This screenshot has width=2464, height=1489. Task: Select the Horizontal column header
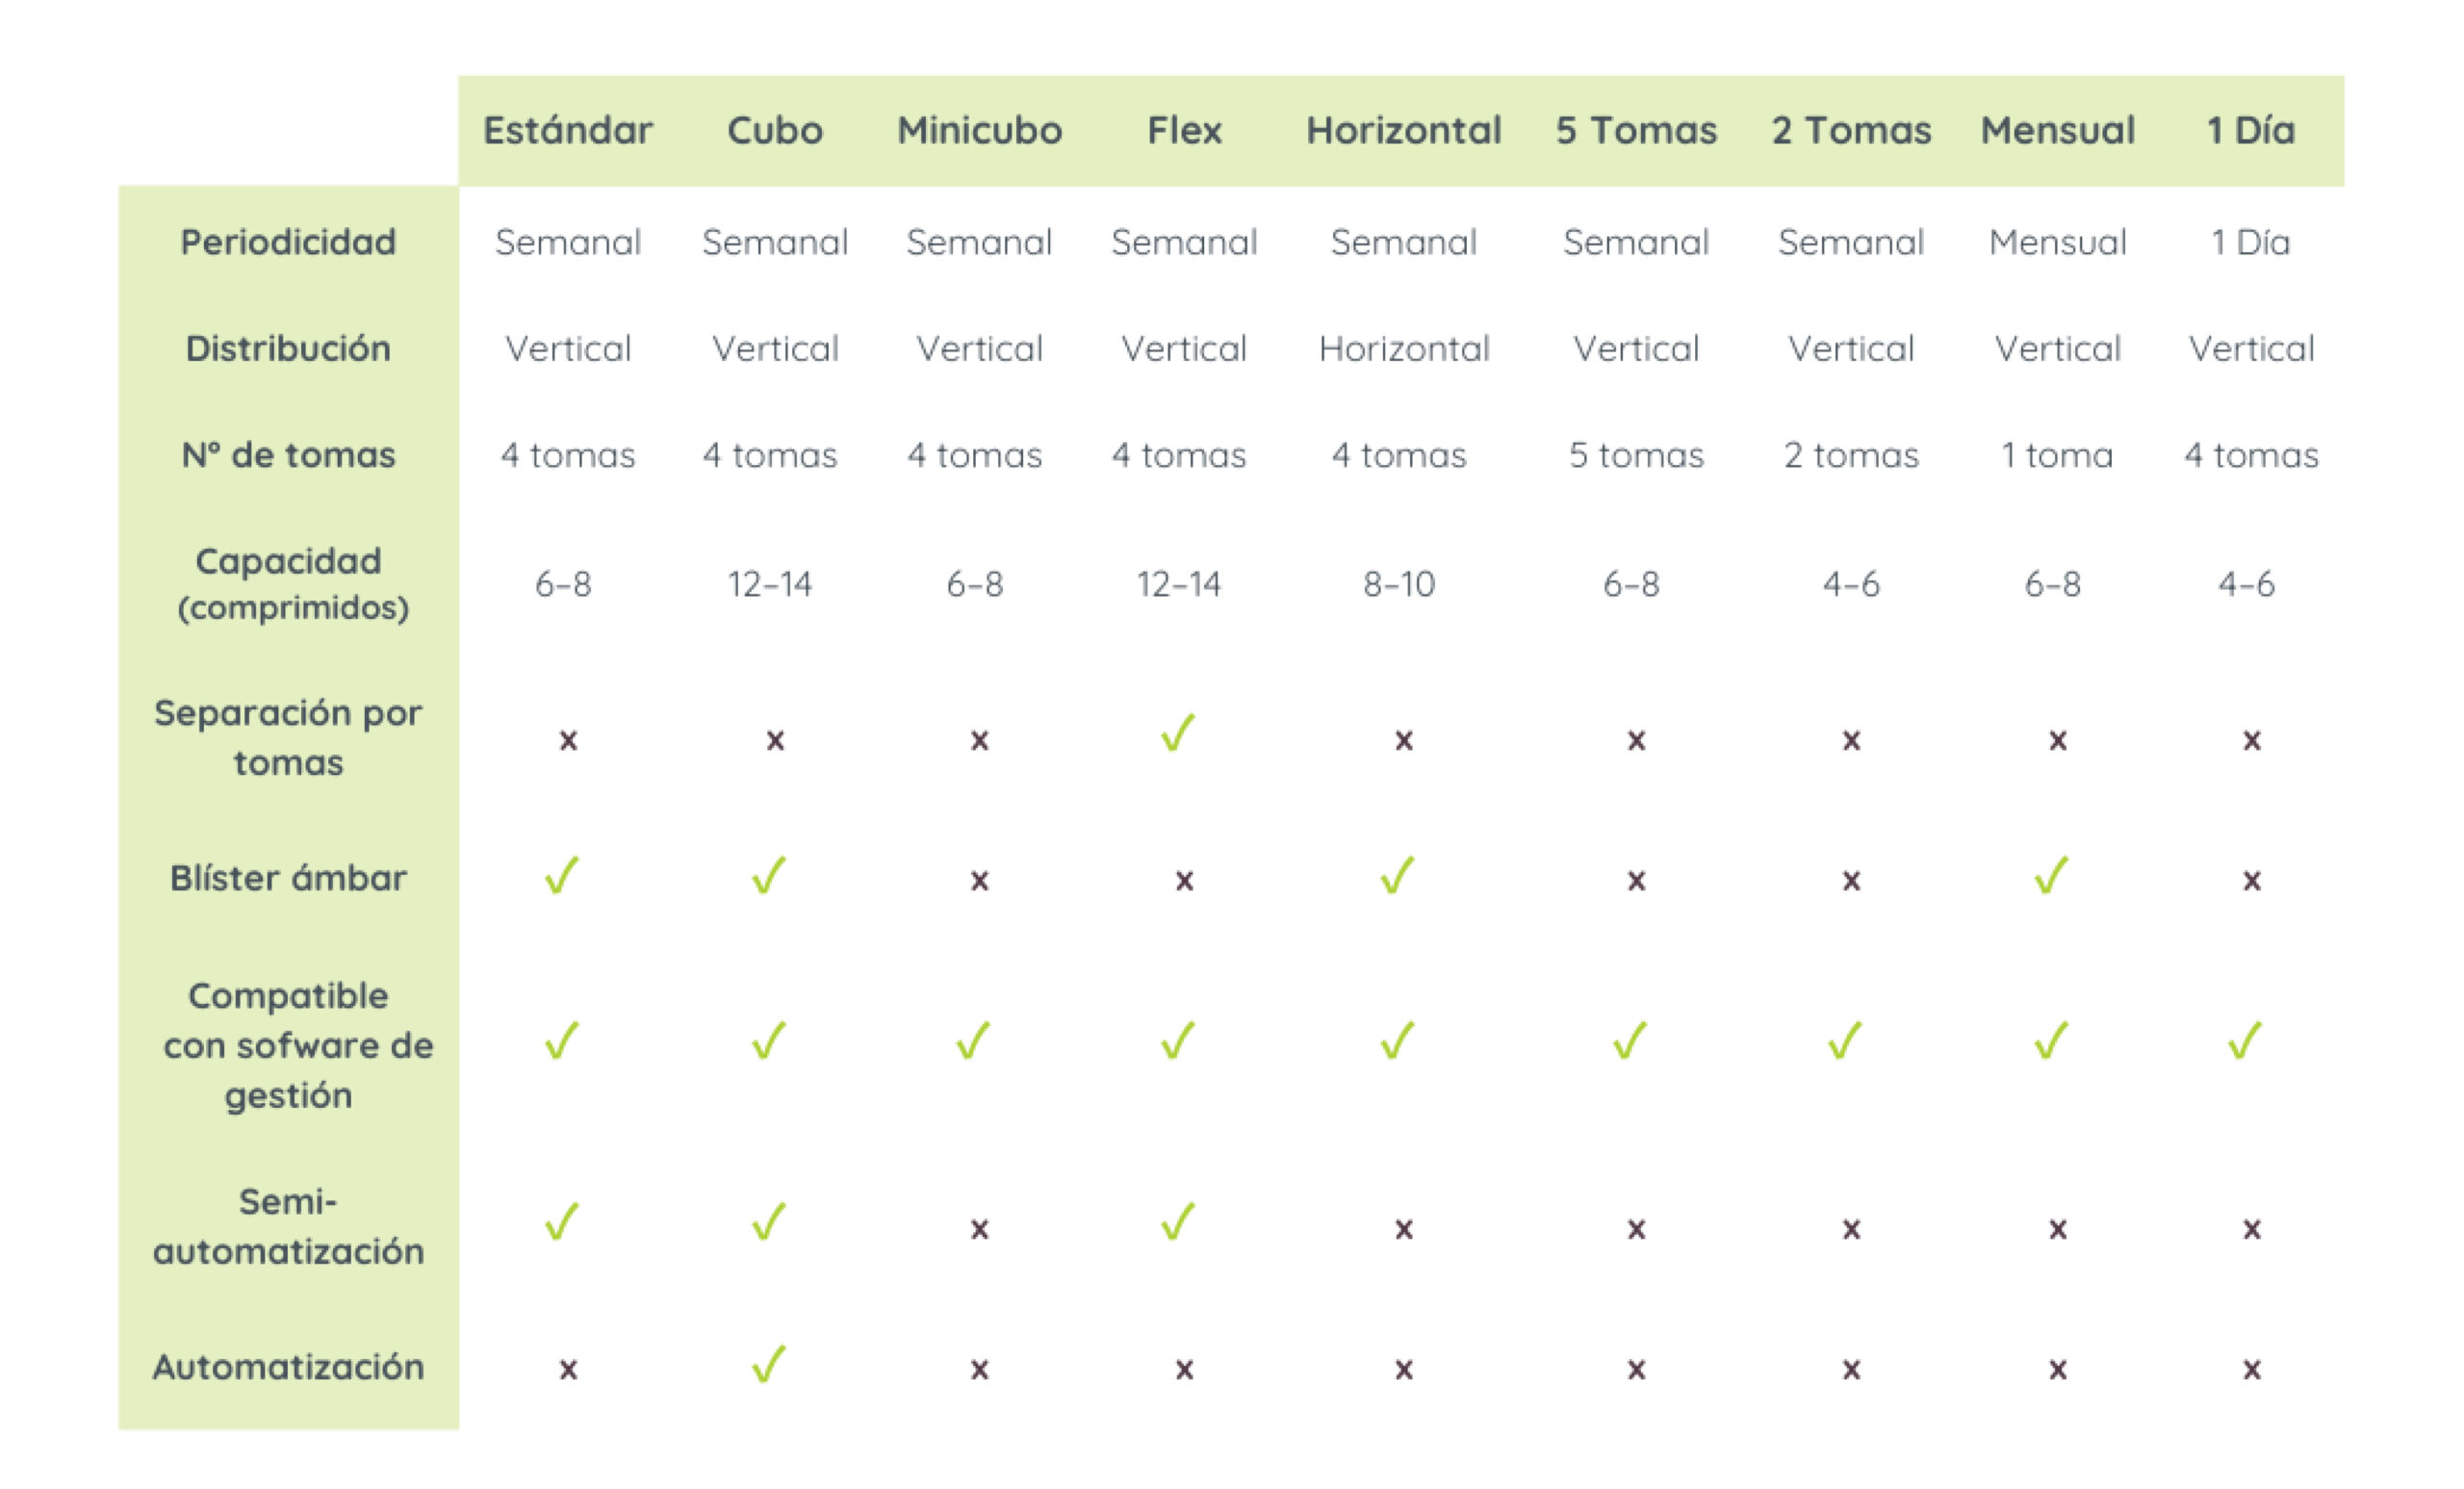[1404, 130]
